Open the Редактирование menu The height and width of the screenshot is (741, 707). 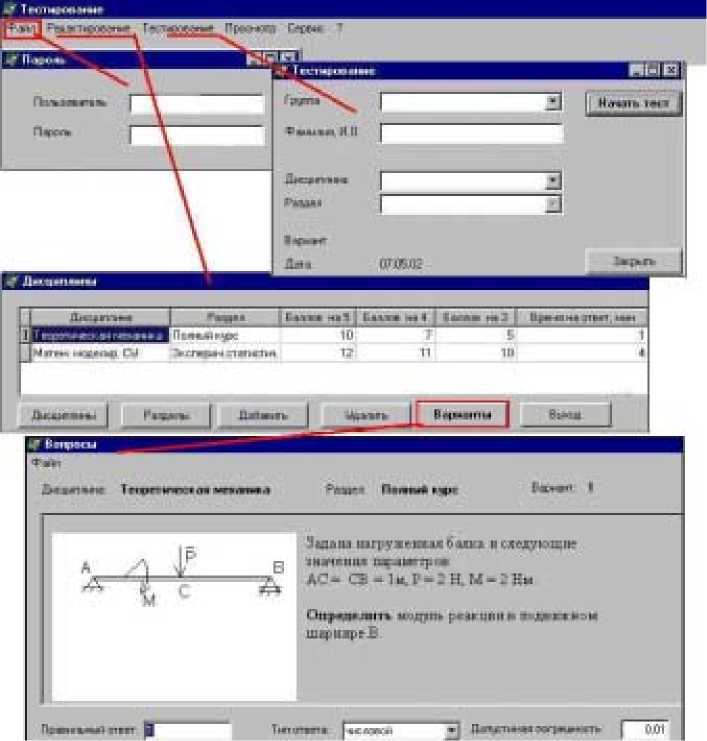(88, 29)
